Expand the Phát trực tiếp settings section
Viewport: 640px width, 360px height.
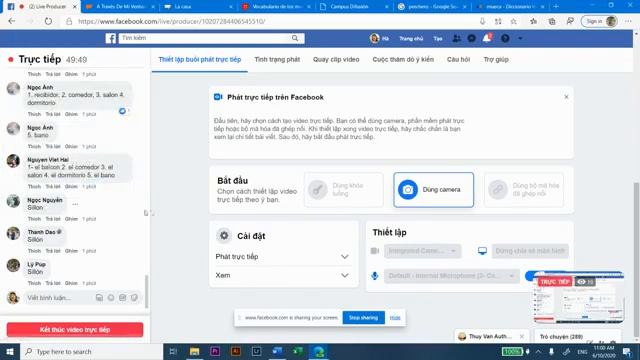(x=282, y=257)
